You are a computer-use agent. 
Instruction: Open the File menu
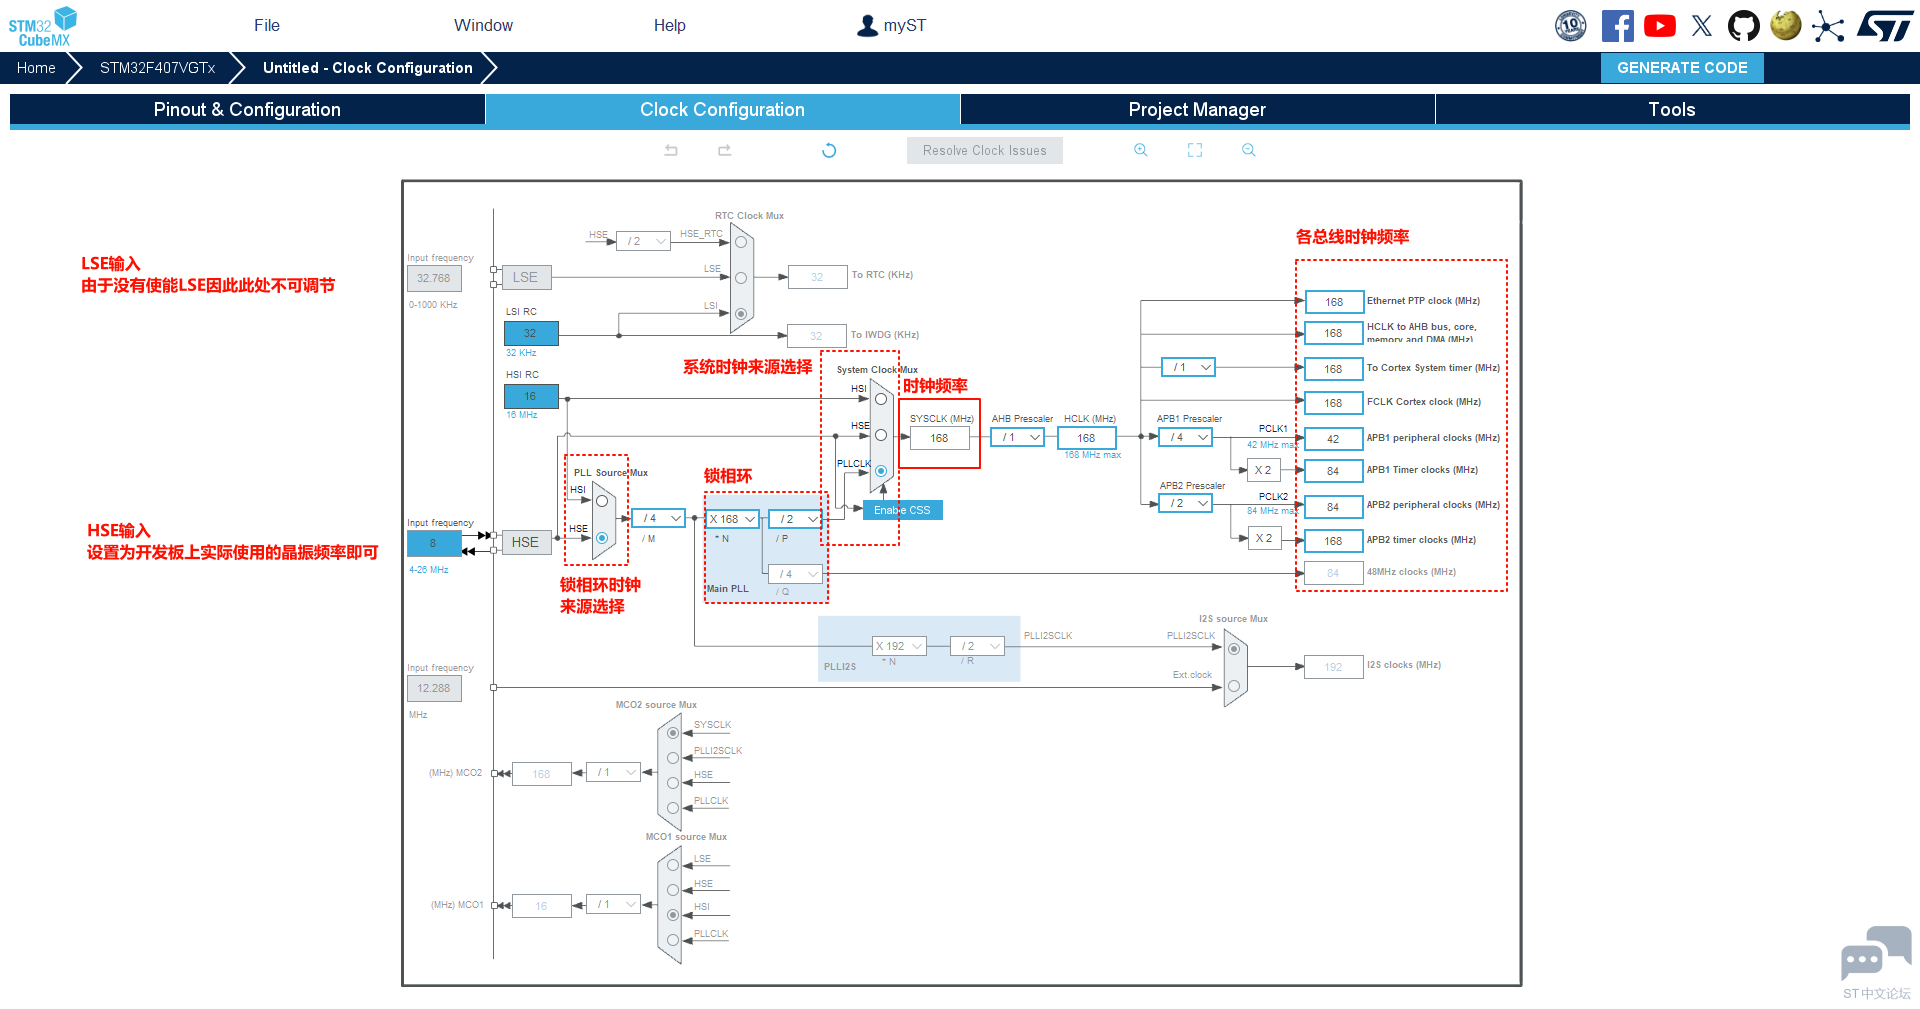(x=267, y=26)
